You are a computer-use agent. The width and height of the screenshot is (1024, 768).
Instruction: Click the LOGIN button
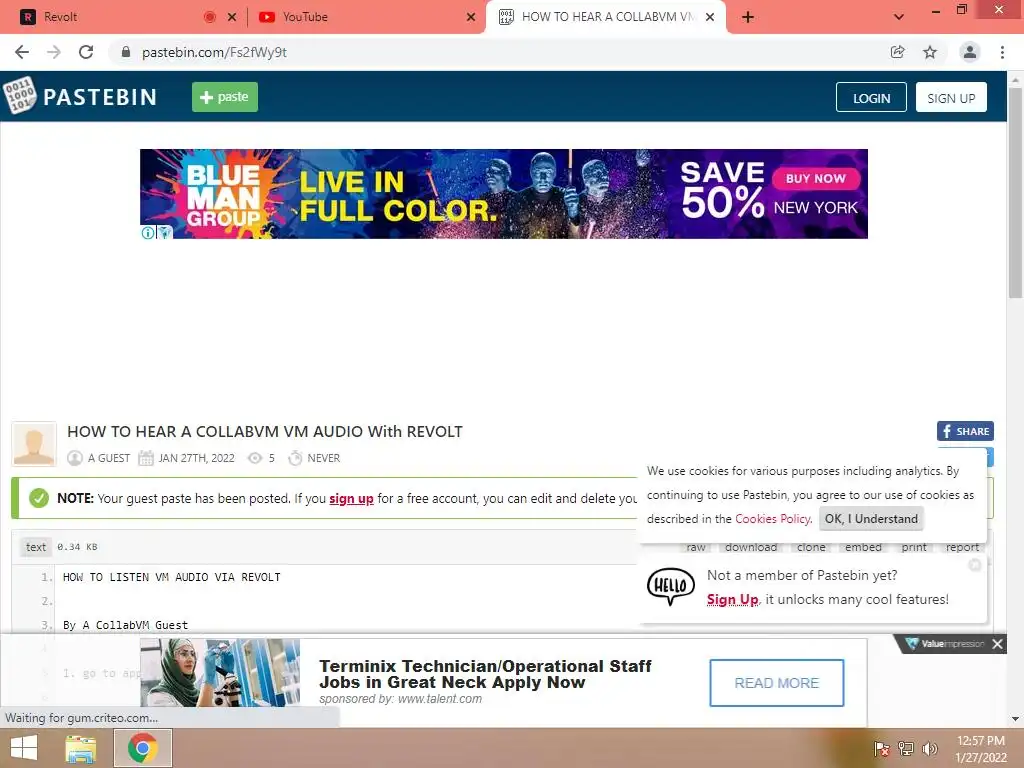[x=871, y=97]
